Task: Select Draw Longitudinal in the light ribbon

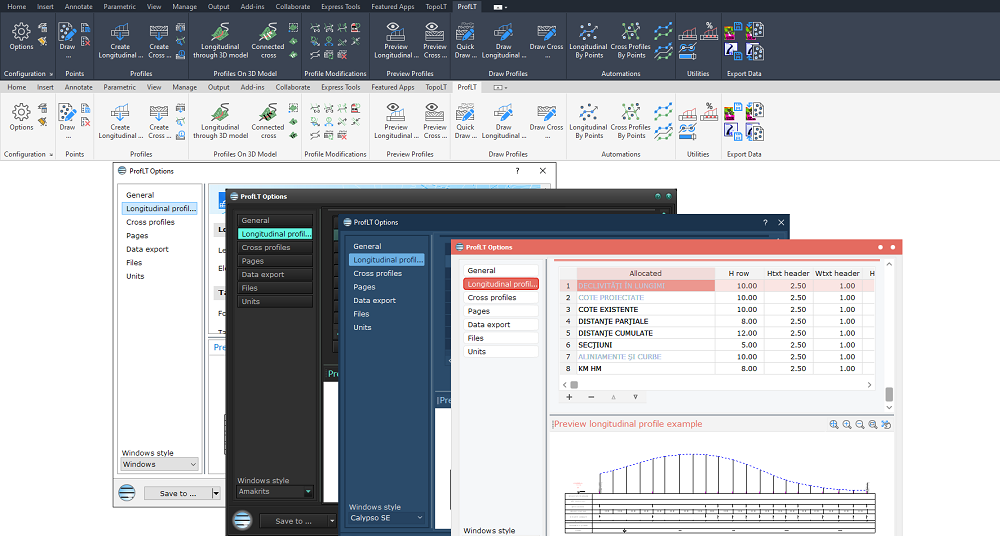Action: (x=504, y=122)
